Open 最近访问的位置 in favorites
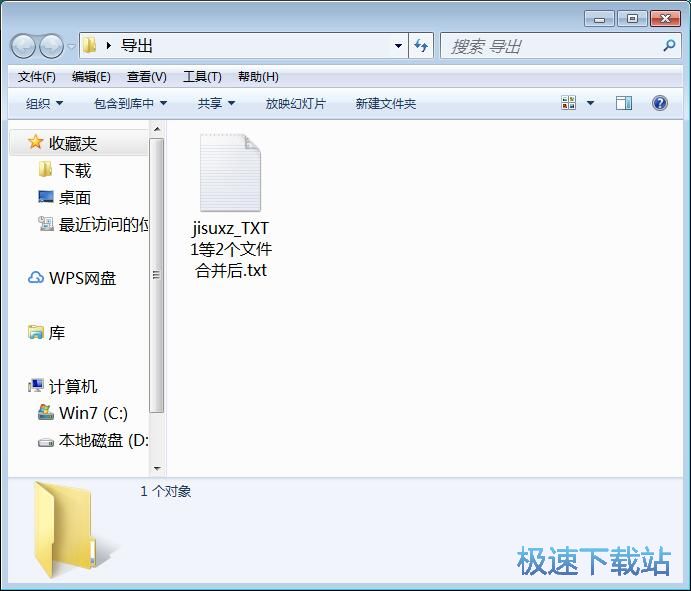Screen dimensions: 691x591 (x=104, y=224)
